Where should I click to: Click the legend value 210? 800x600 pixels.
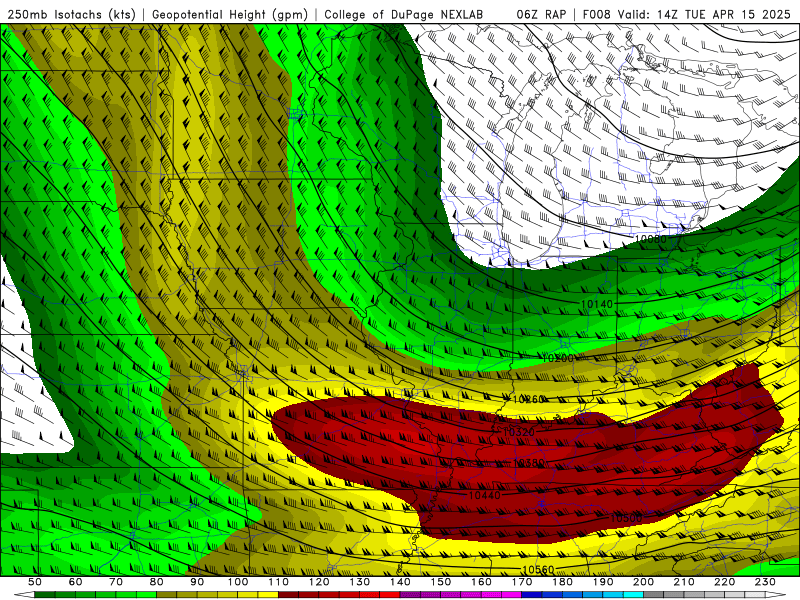pos(684,582)
